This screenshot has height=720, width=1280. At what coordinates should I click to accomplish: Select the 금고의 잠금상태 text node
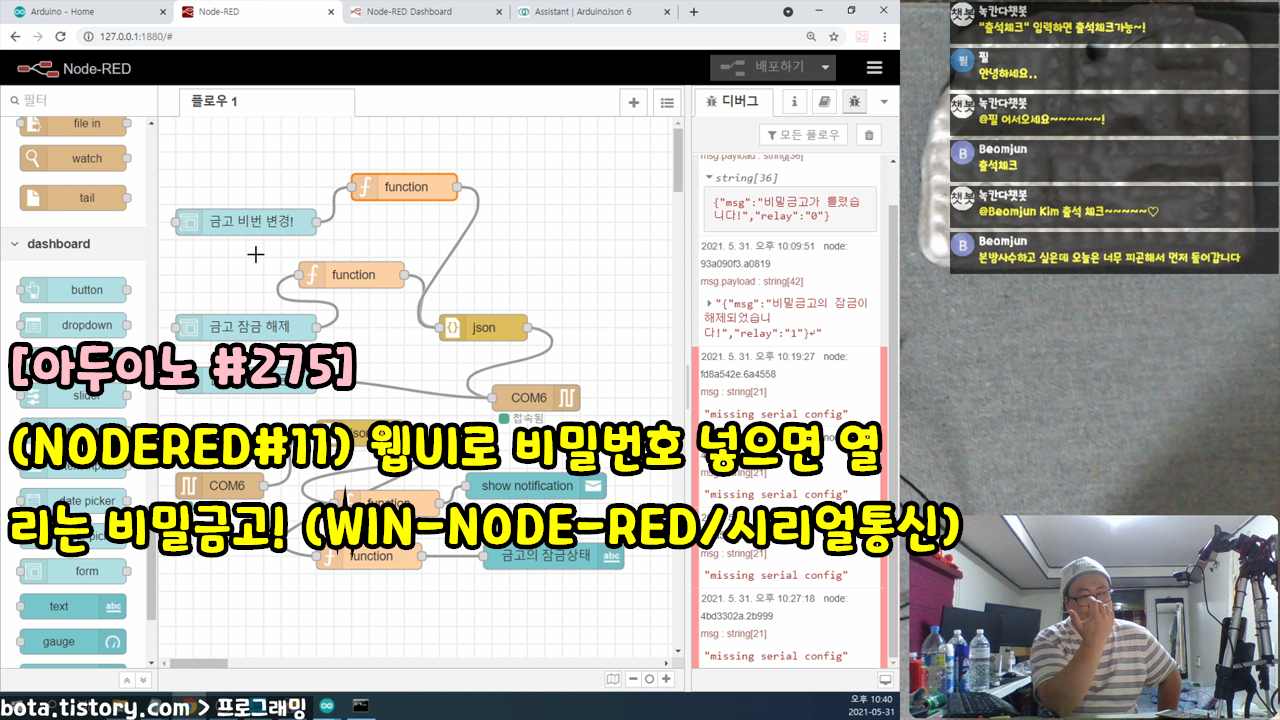point(554,557)
